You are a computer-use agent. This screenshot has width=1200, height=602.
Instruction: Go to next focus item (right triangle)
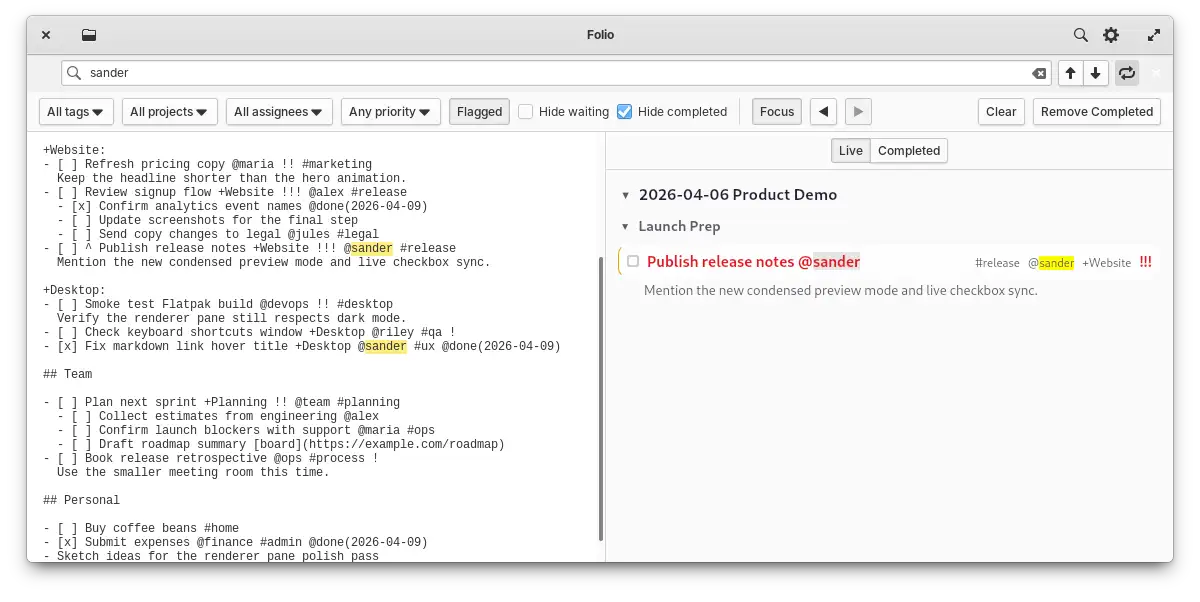pyautogui.click(x=858, y=112)
